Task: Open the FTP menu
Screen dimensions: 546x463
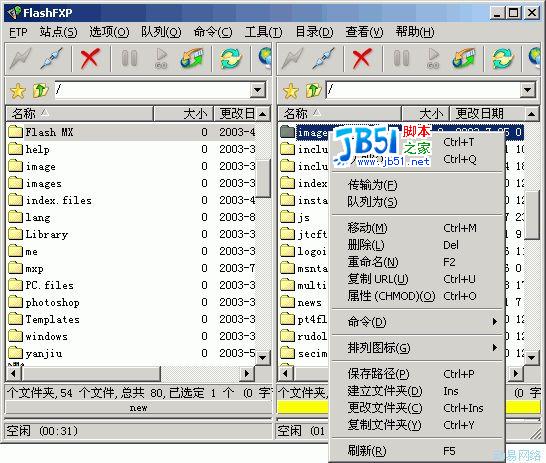Action: tap(18, 32)
